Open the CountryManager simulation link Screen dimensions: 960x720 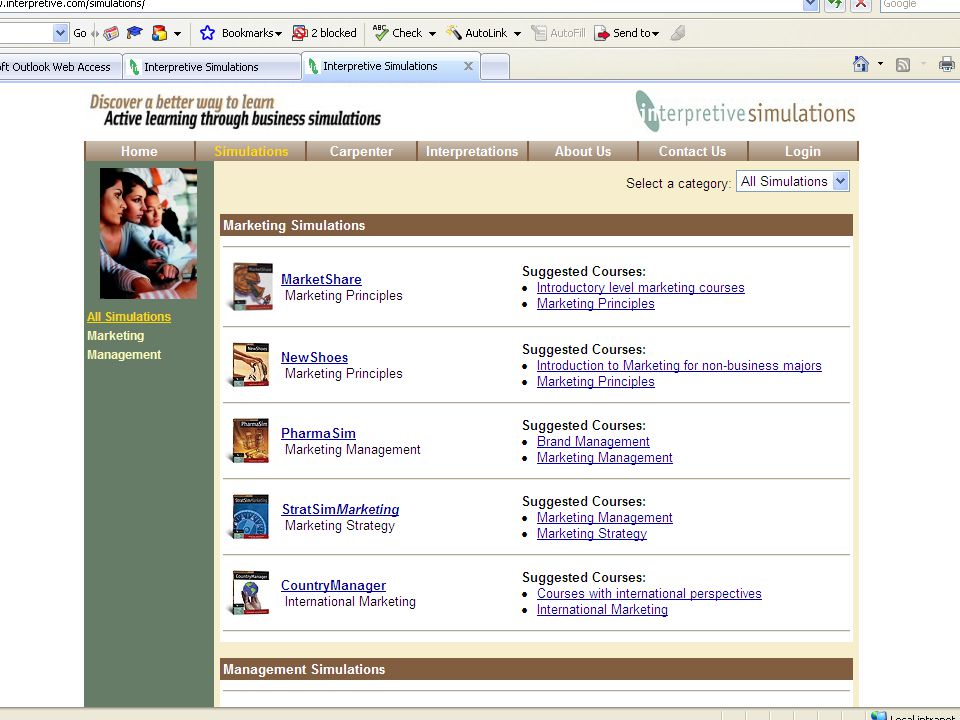pos(333,585)
